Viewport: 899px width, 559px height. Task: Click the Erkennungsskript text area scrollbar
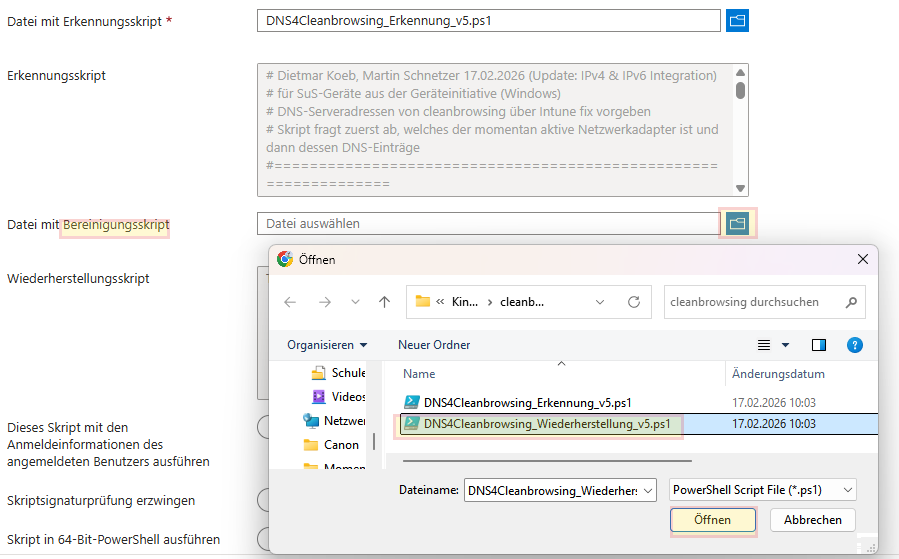pos(740,91)
